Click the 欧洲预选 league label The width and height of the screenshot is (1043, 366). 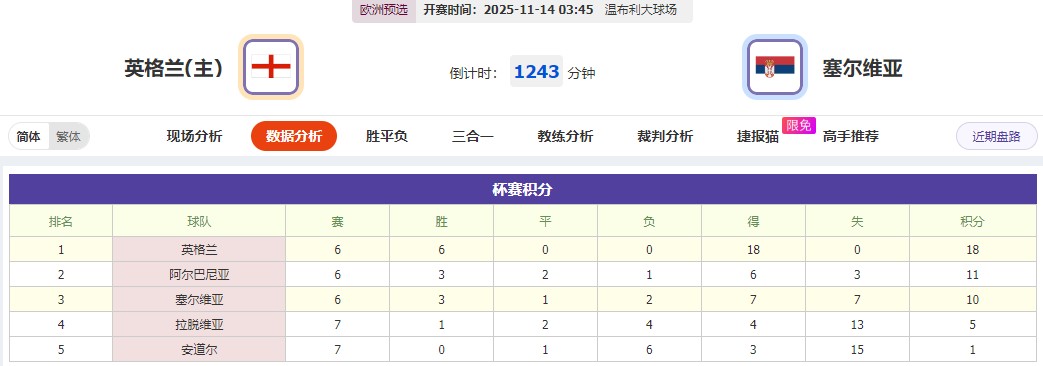[x=384, y=10]
